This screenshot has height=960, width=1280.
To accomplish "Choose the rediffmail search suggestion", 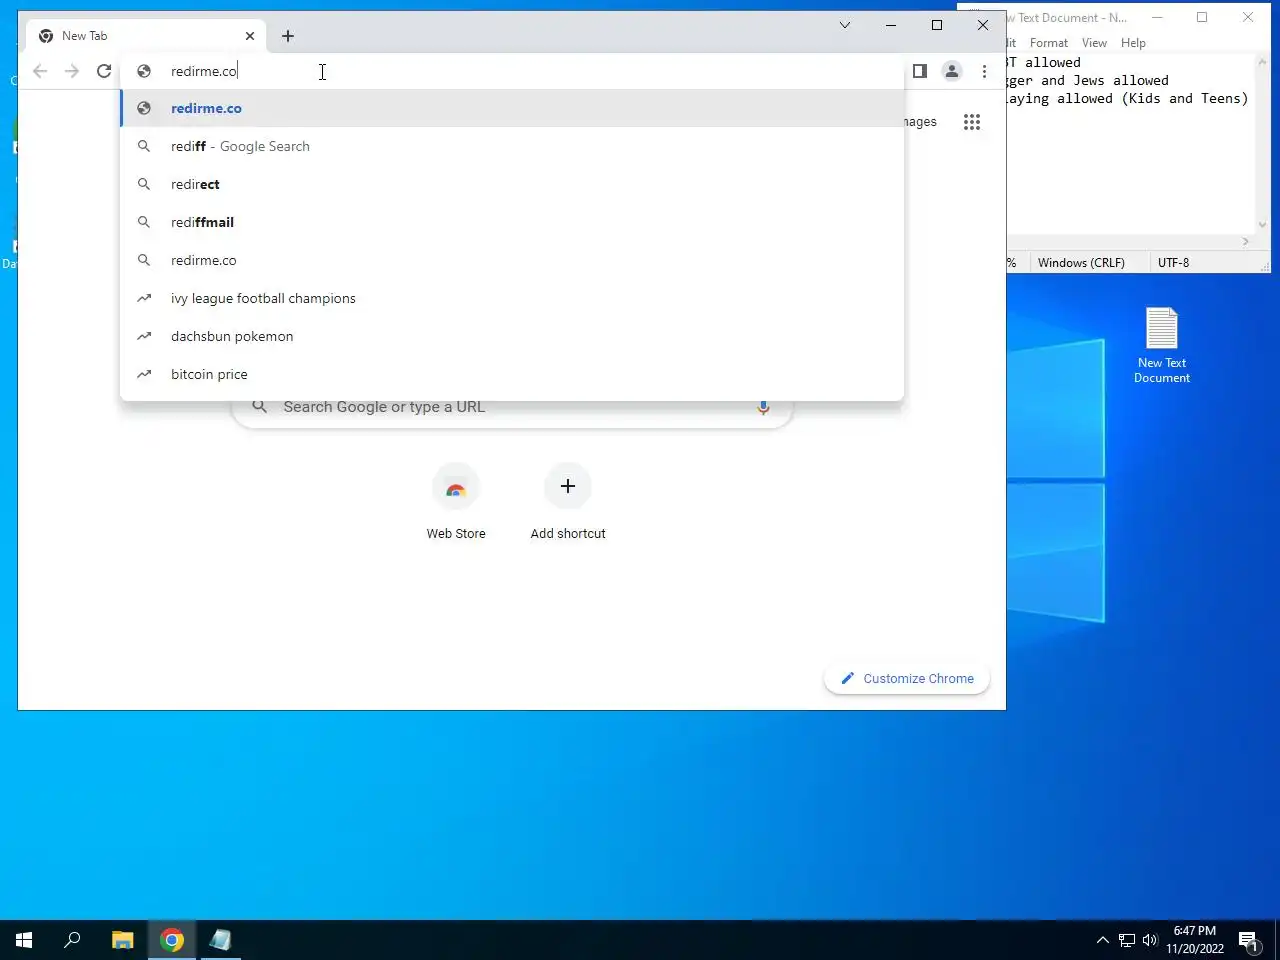I will (x=512, y=222).
